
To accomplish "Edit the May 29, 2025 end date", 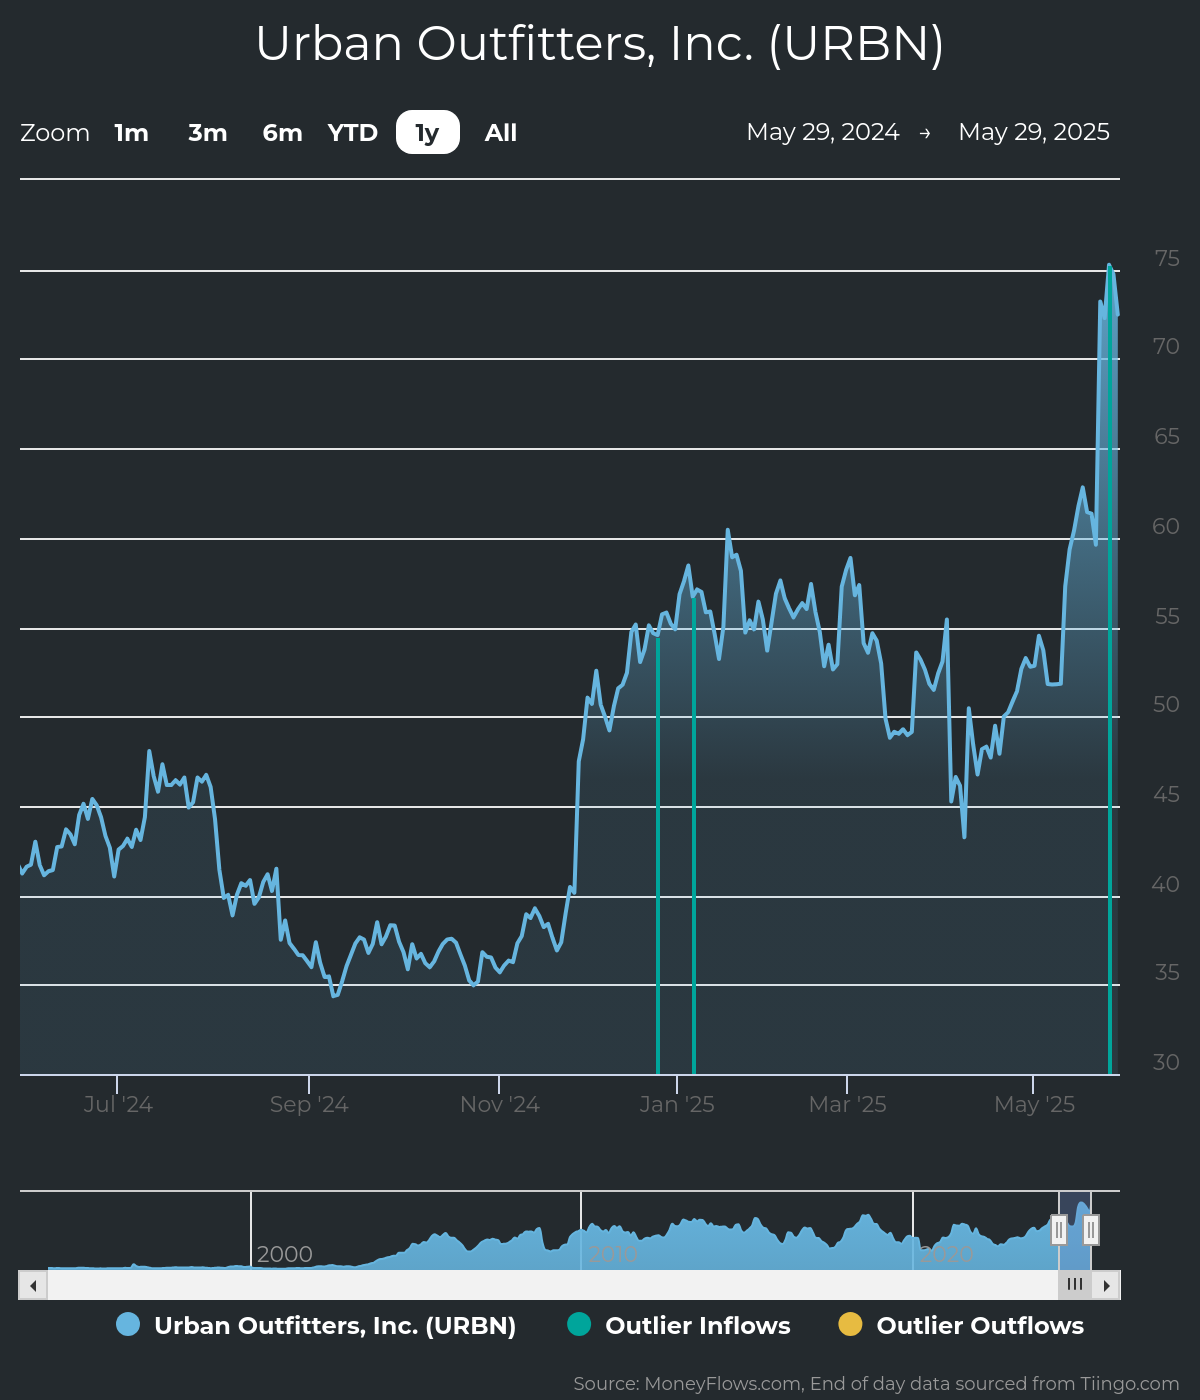I will [1034, 132].
